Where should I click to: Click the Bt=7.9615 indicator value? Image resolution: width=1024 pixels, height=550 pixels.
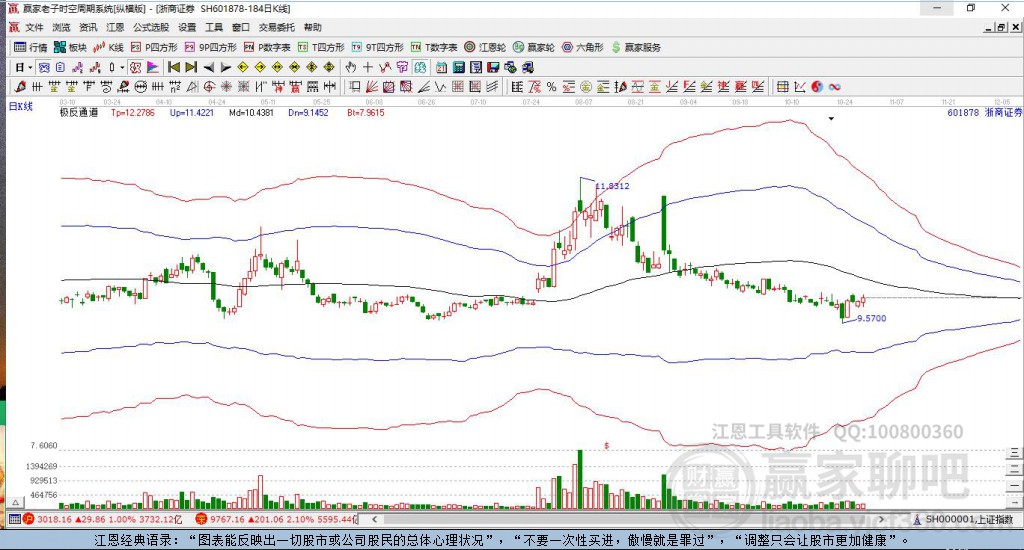(366, 112)
